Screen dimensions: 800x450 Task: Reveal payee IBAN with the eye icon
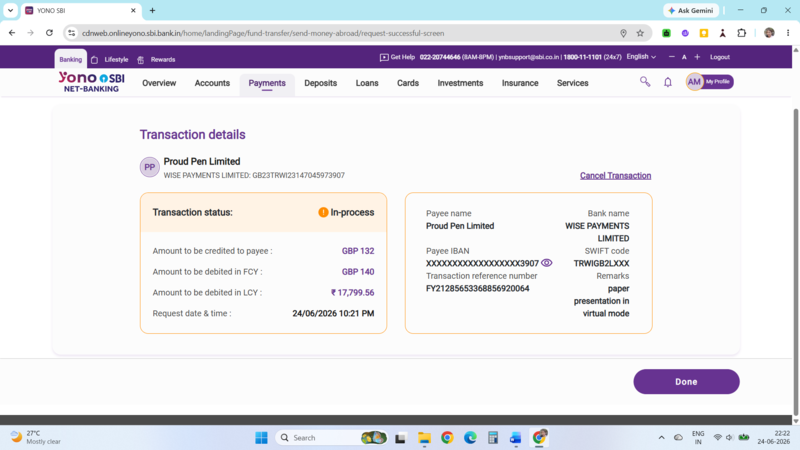tap(546, 263)
